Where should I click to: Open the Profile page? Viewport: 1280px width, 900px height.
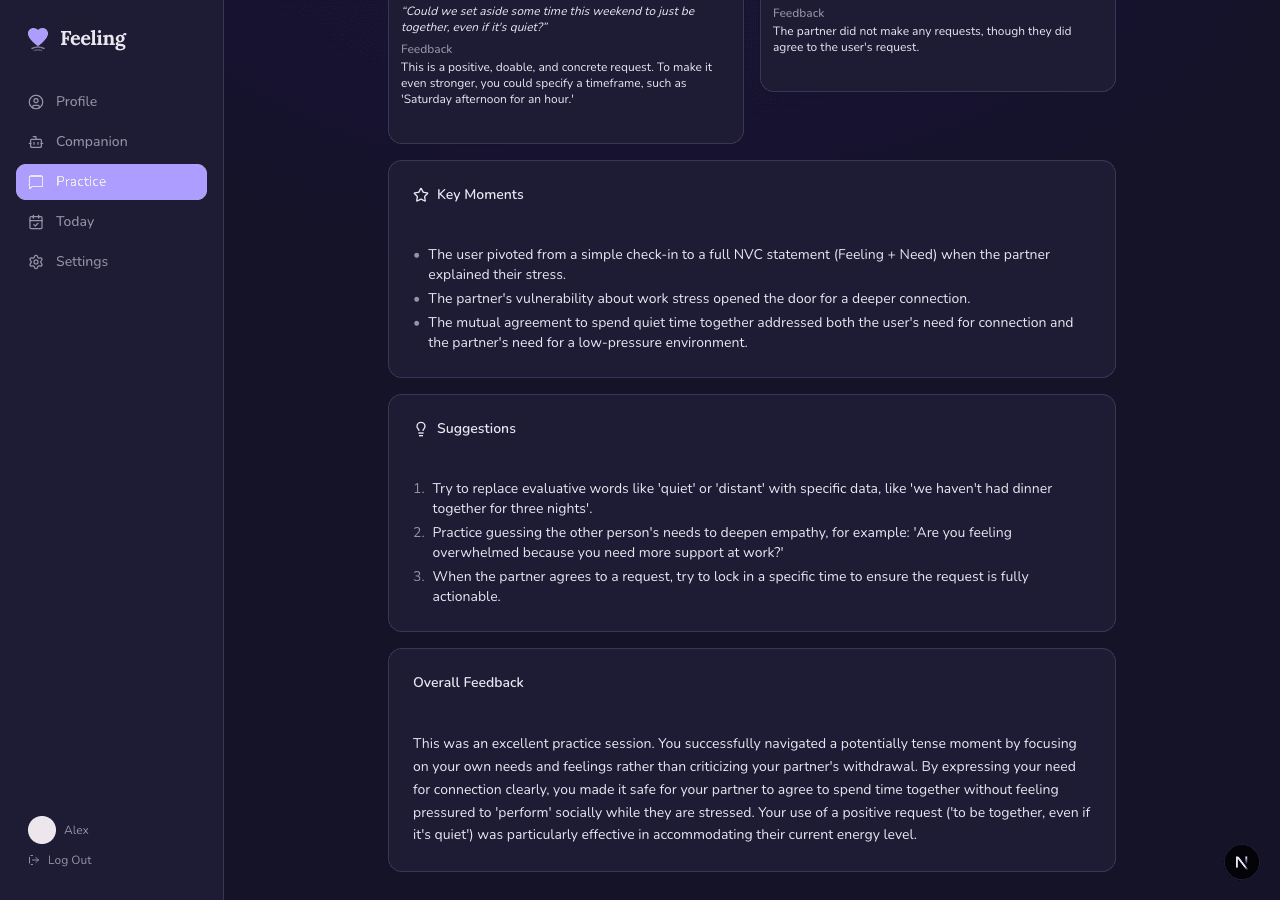76,102
